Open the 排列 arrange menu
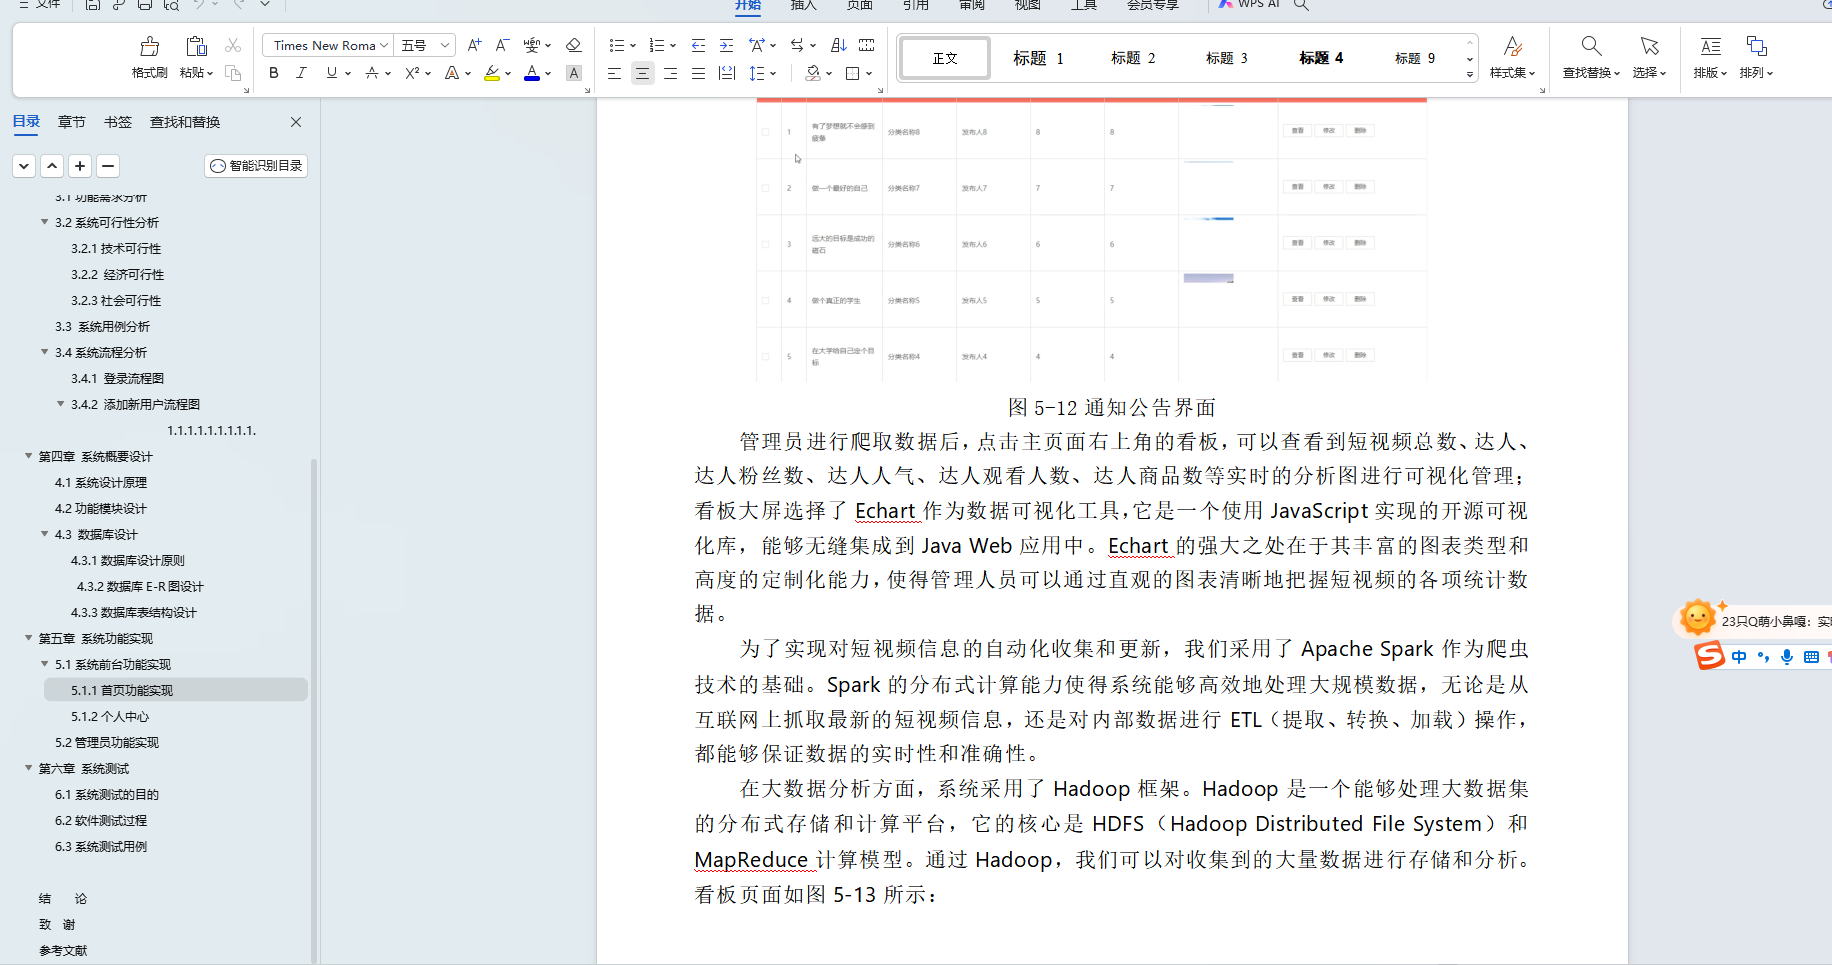 point(1756,57)
